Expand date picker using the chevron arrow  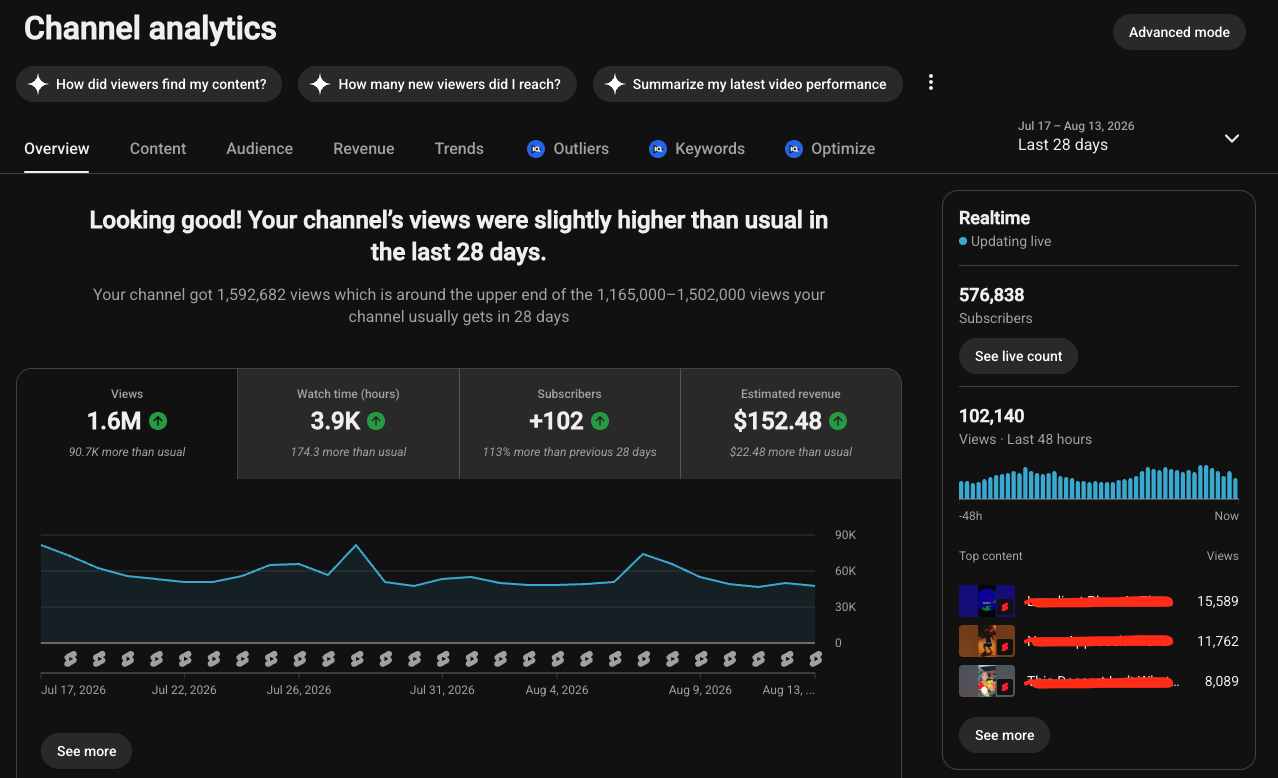[x=1232, y=138]
